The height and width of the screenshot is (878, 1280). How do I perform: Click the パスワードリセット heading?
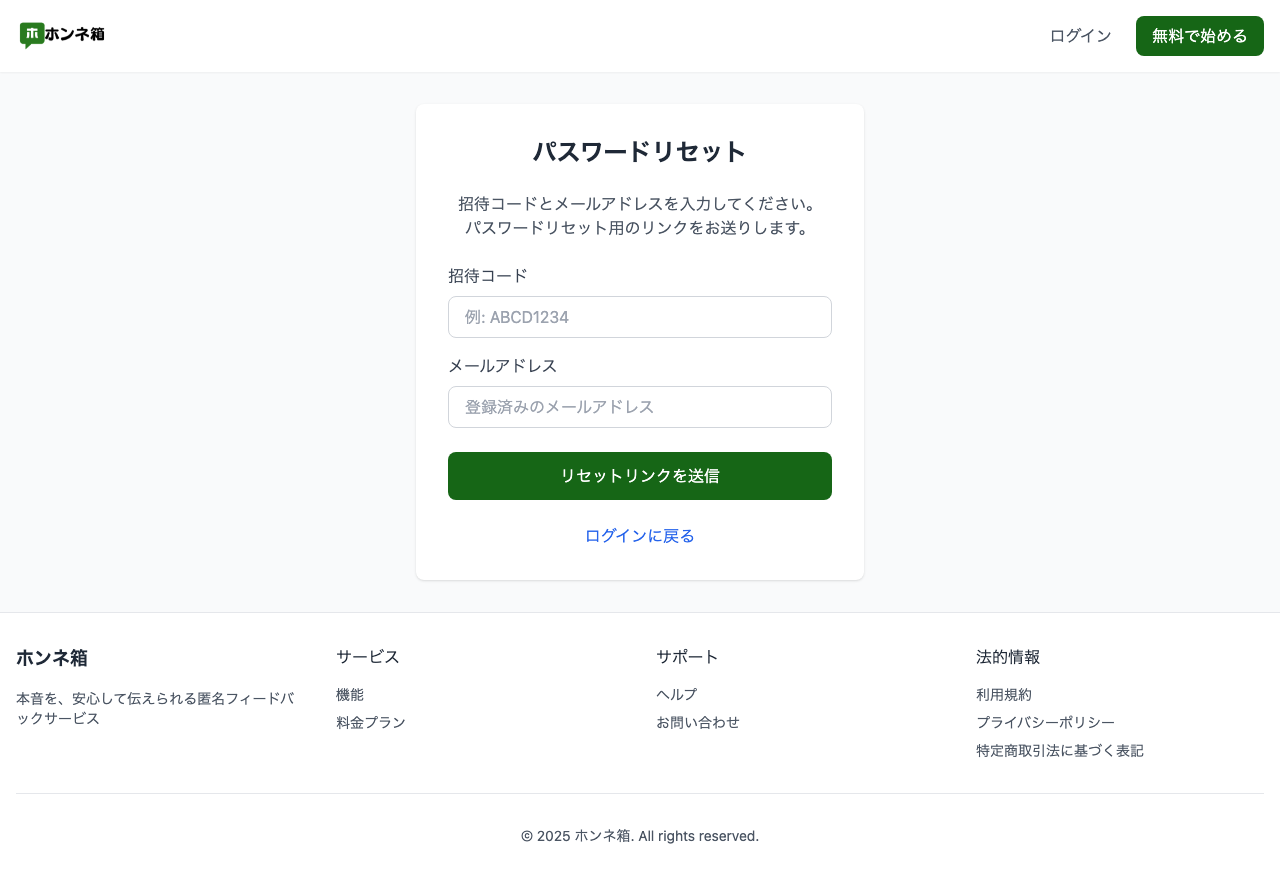(x=639, y=151)
